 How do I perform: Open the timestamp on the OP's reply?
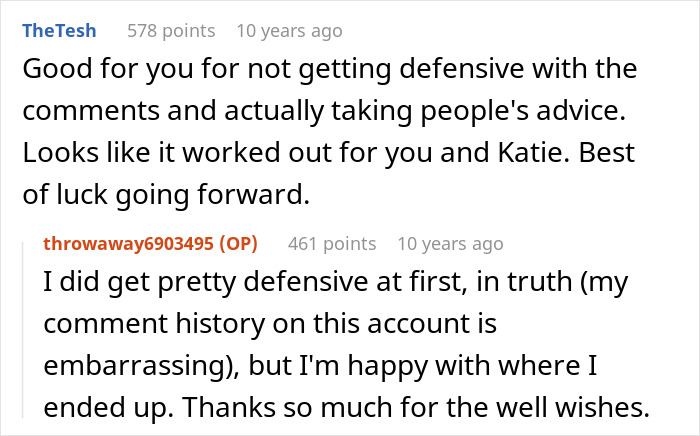pos(450,243)
